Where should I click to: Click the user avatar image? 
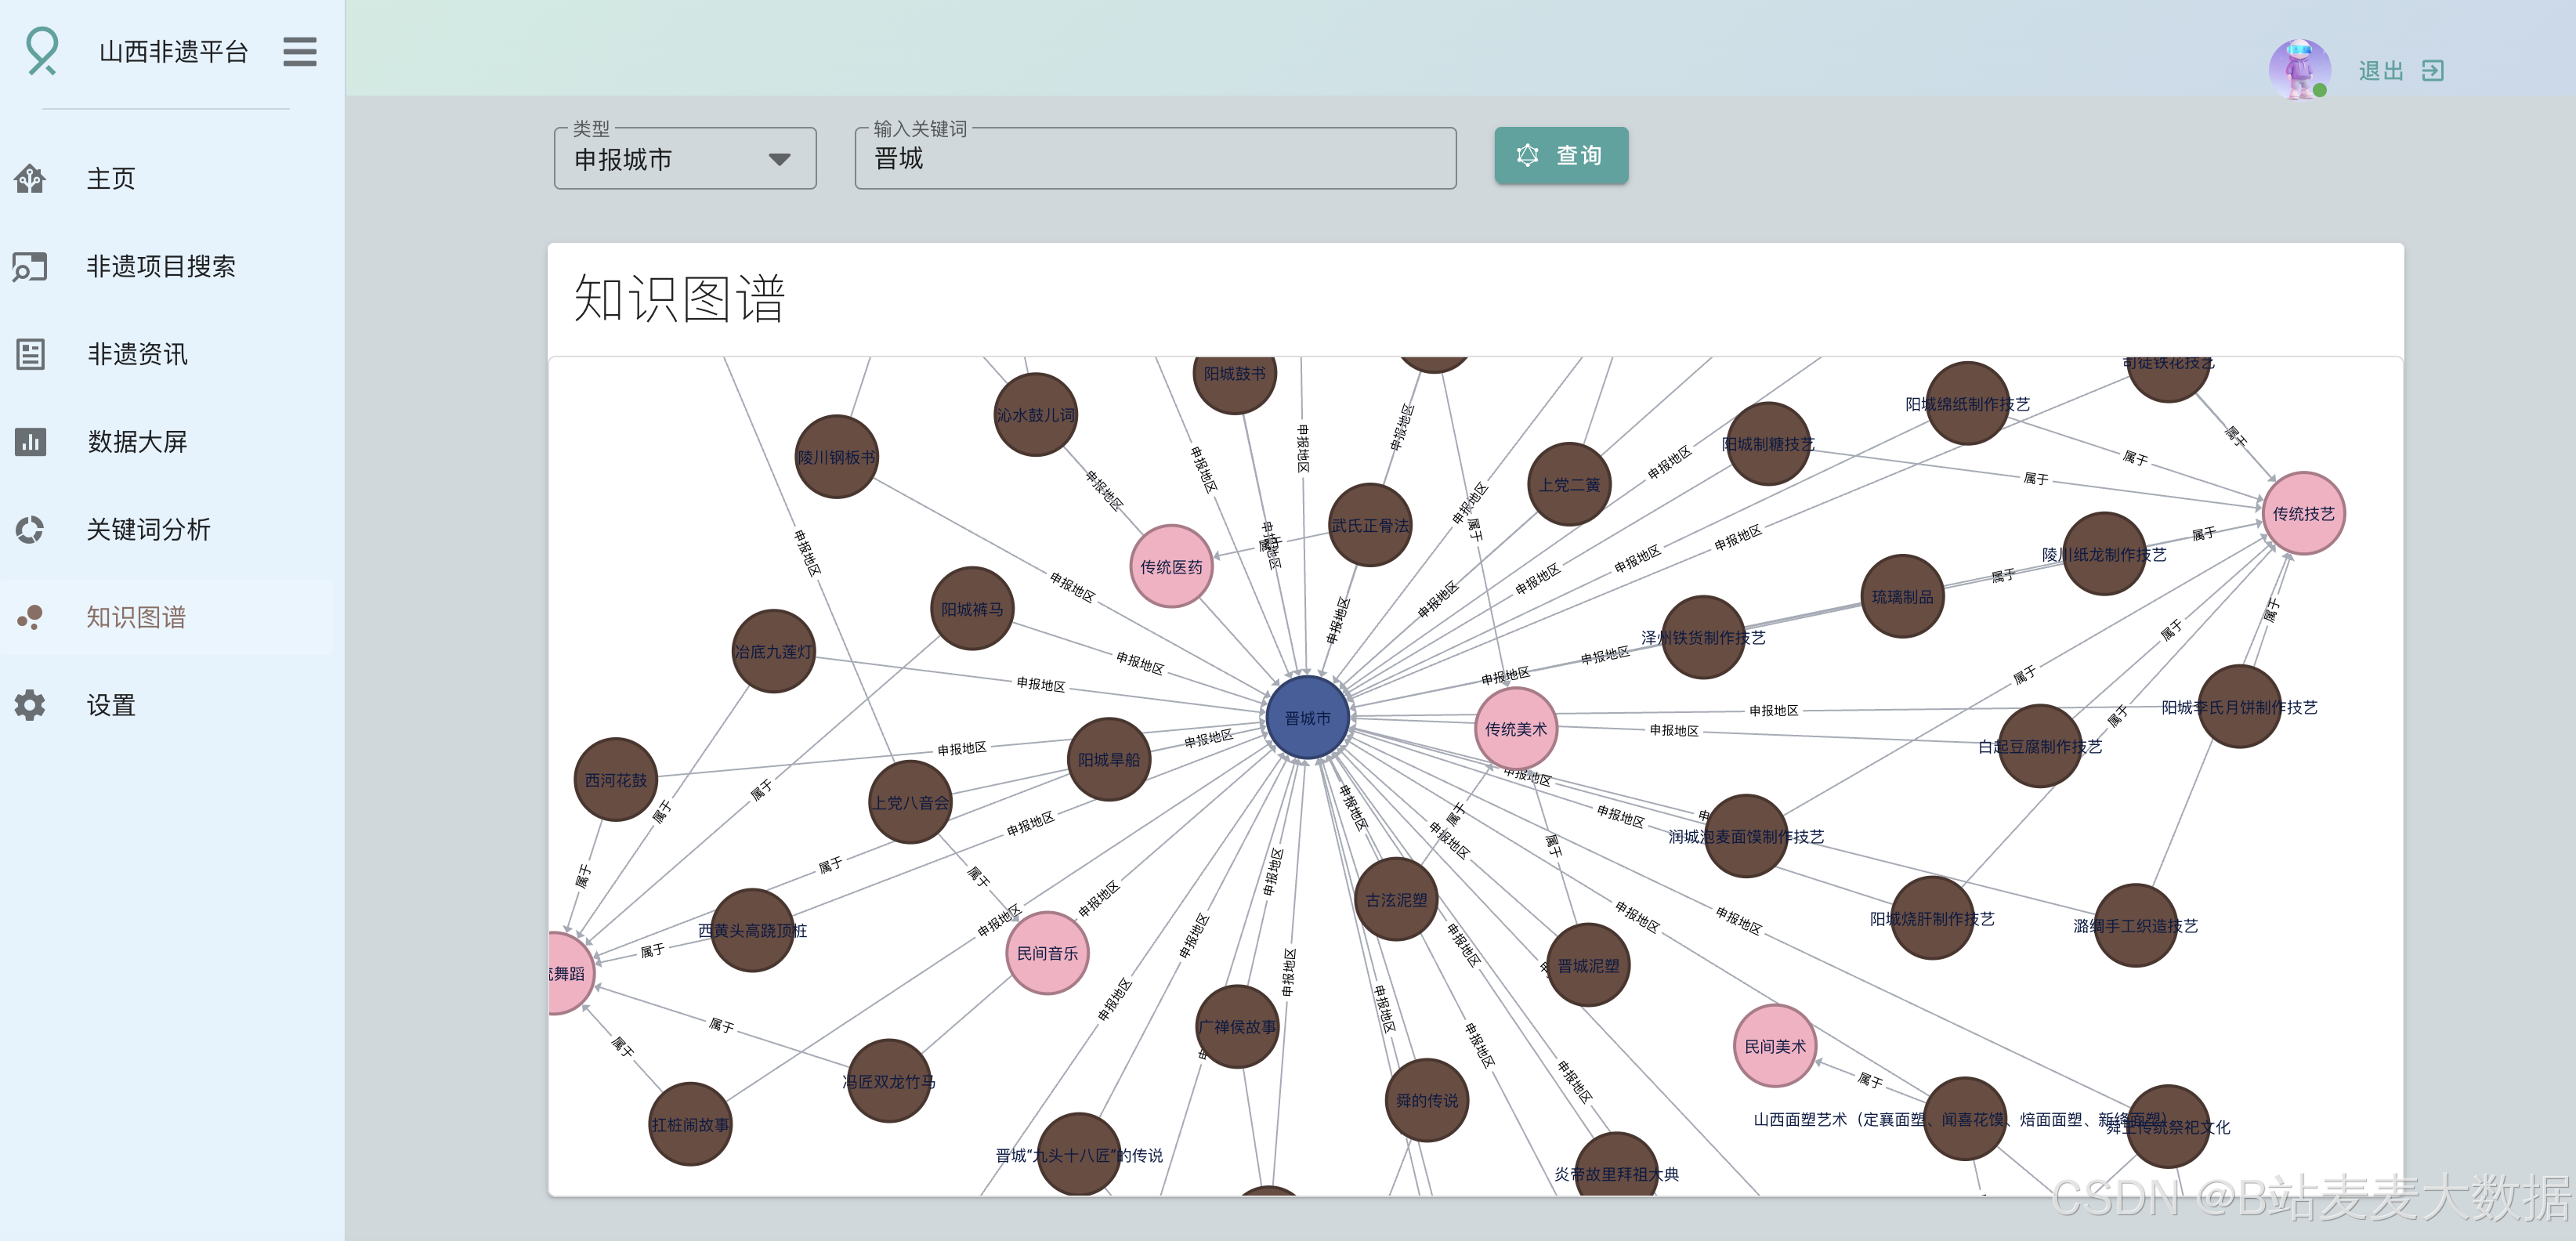2299,69
